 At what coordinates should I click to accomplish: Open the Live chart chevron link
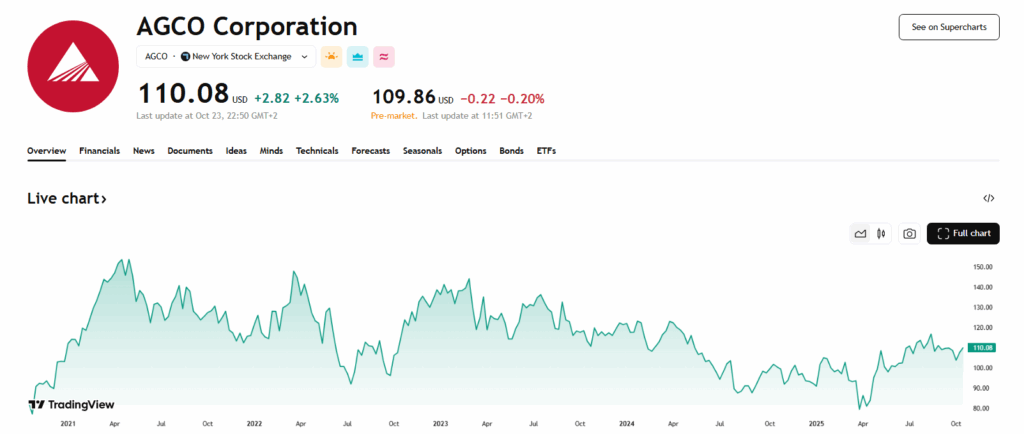tap(67, 199)
